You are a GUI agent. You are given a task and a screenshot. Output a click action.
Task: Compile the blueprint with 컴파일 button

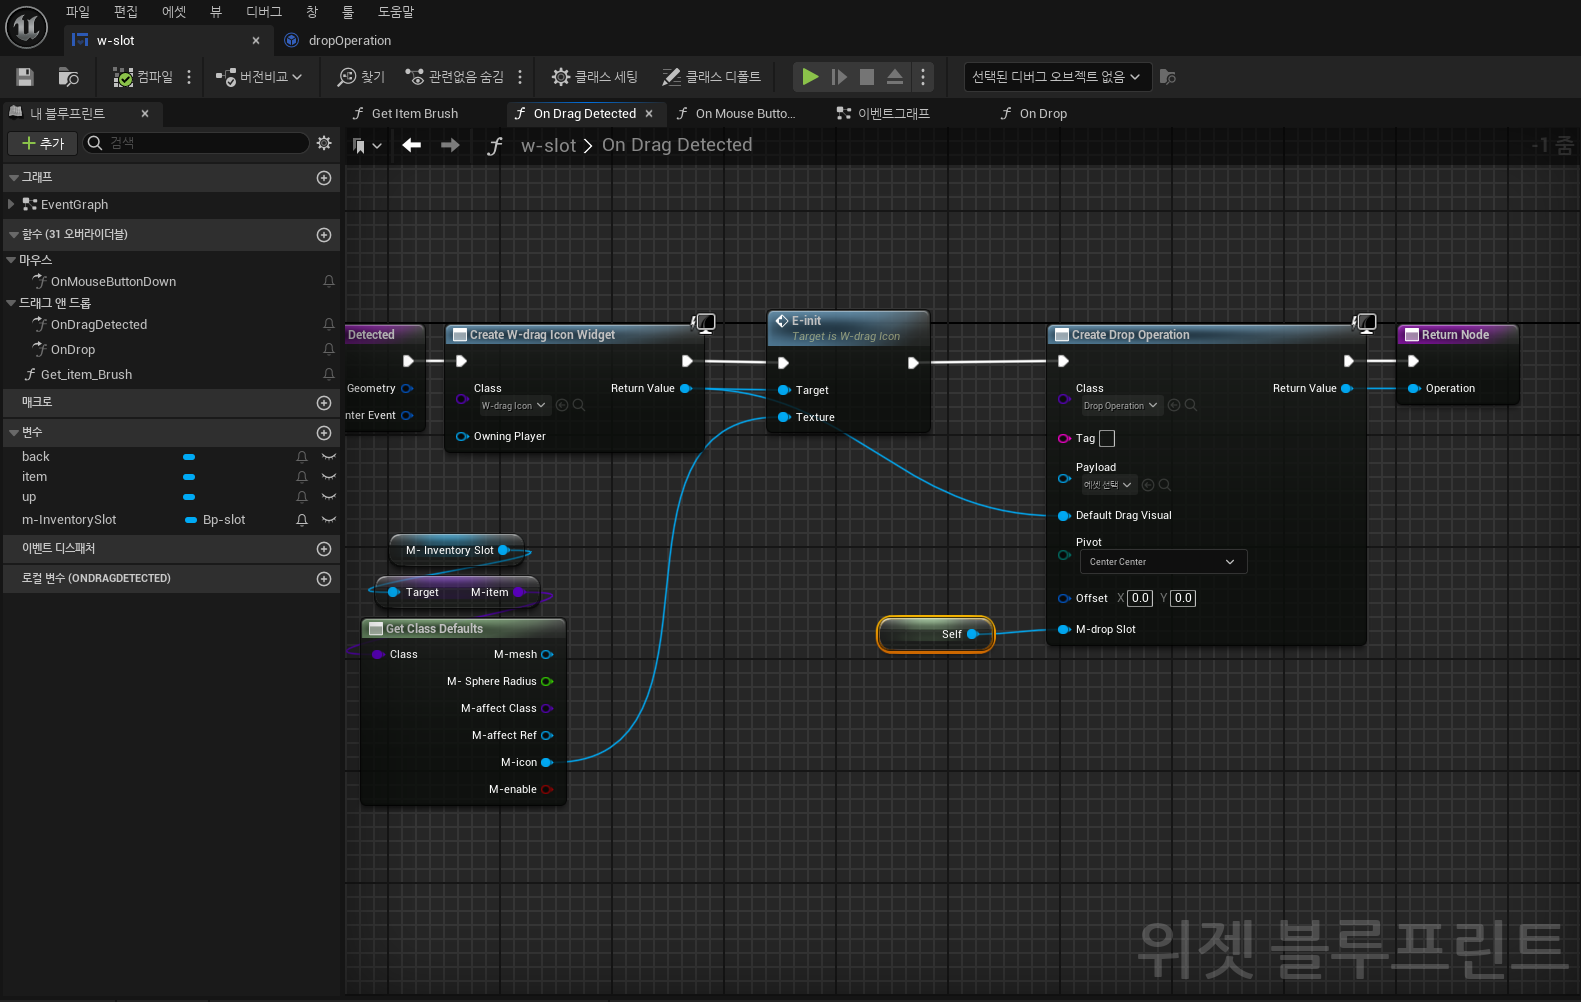pyautogui.click(x=142, y=77)
